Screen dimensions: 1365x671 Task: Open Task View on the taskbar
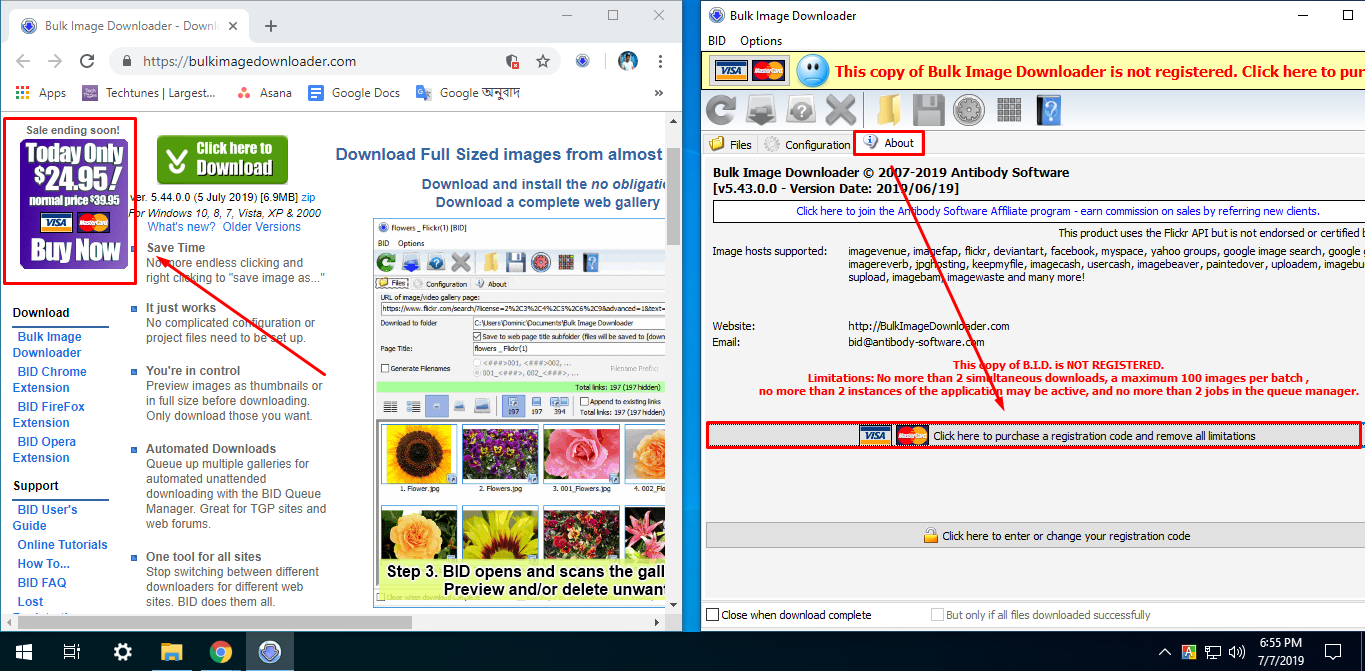point(72,652)
